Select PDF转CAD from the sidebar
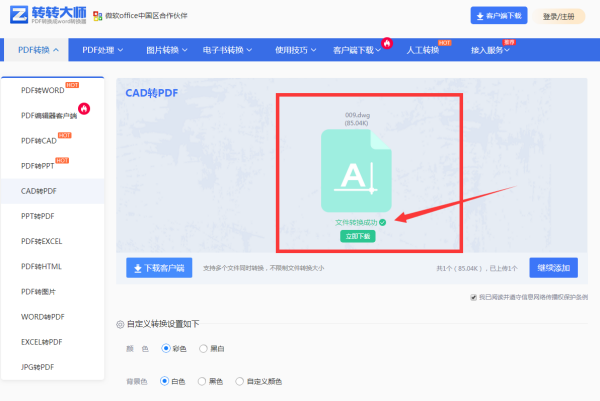 pyautogui.click(x=39, y=141)
